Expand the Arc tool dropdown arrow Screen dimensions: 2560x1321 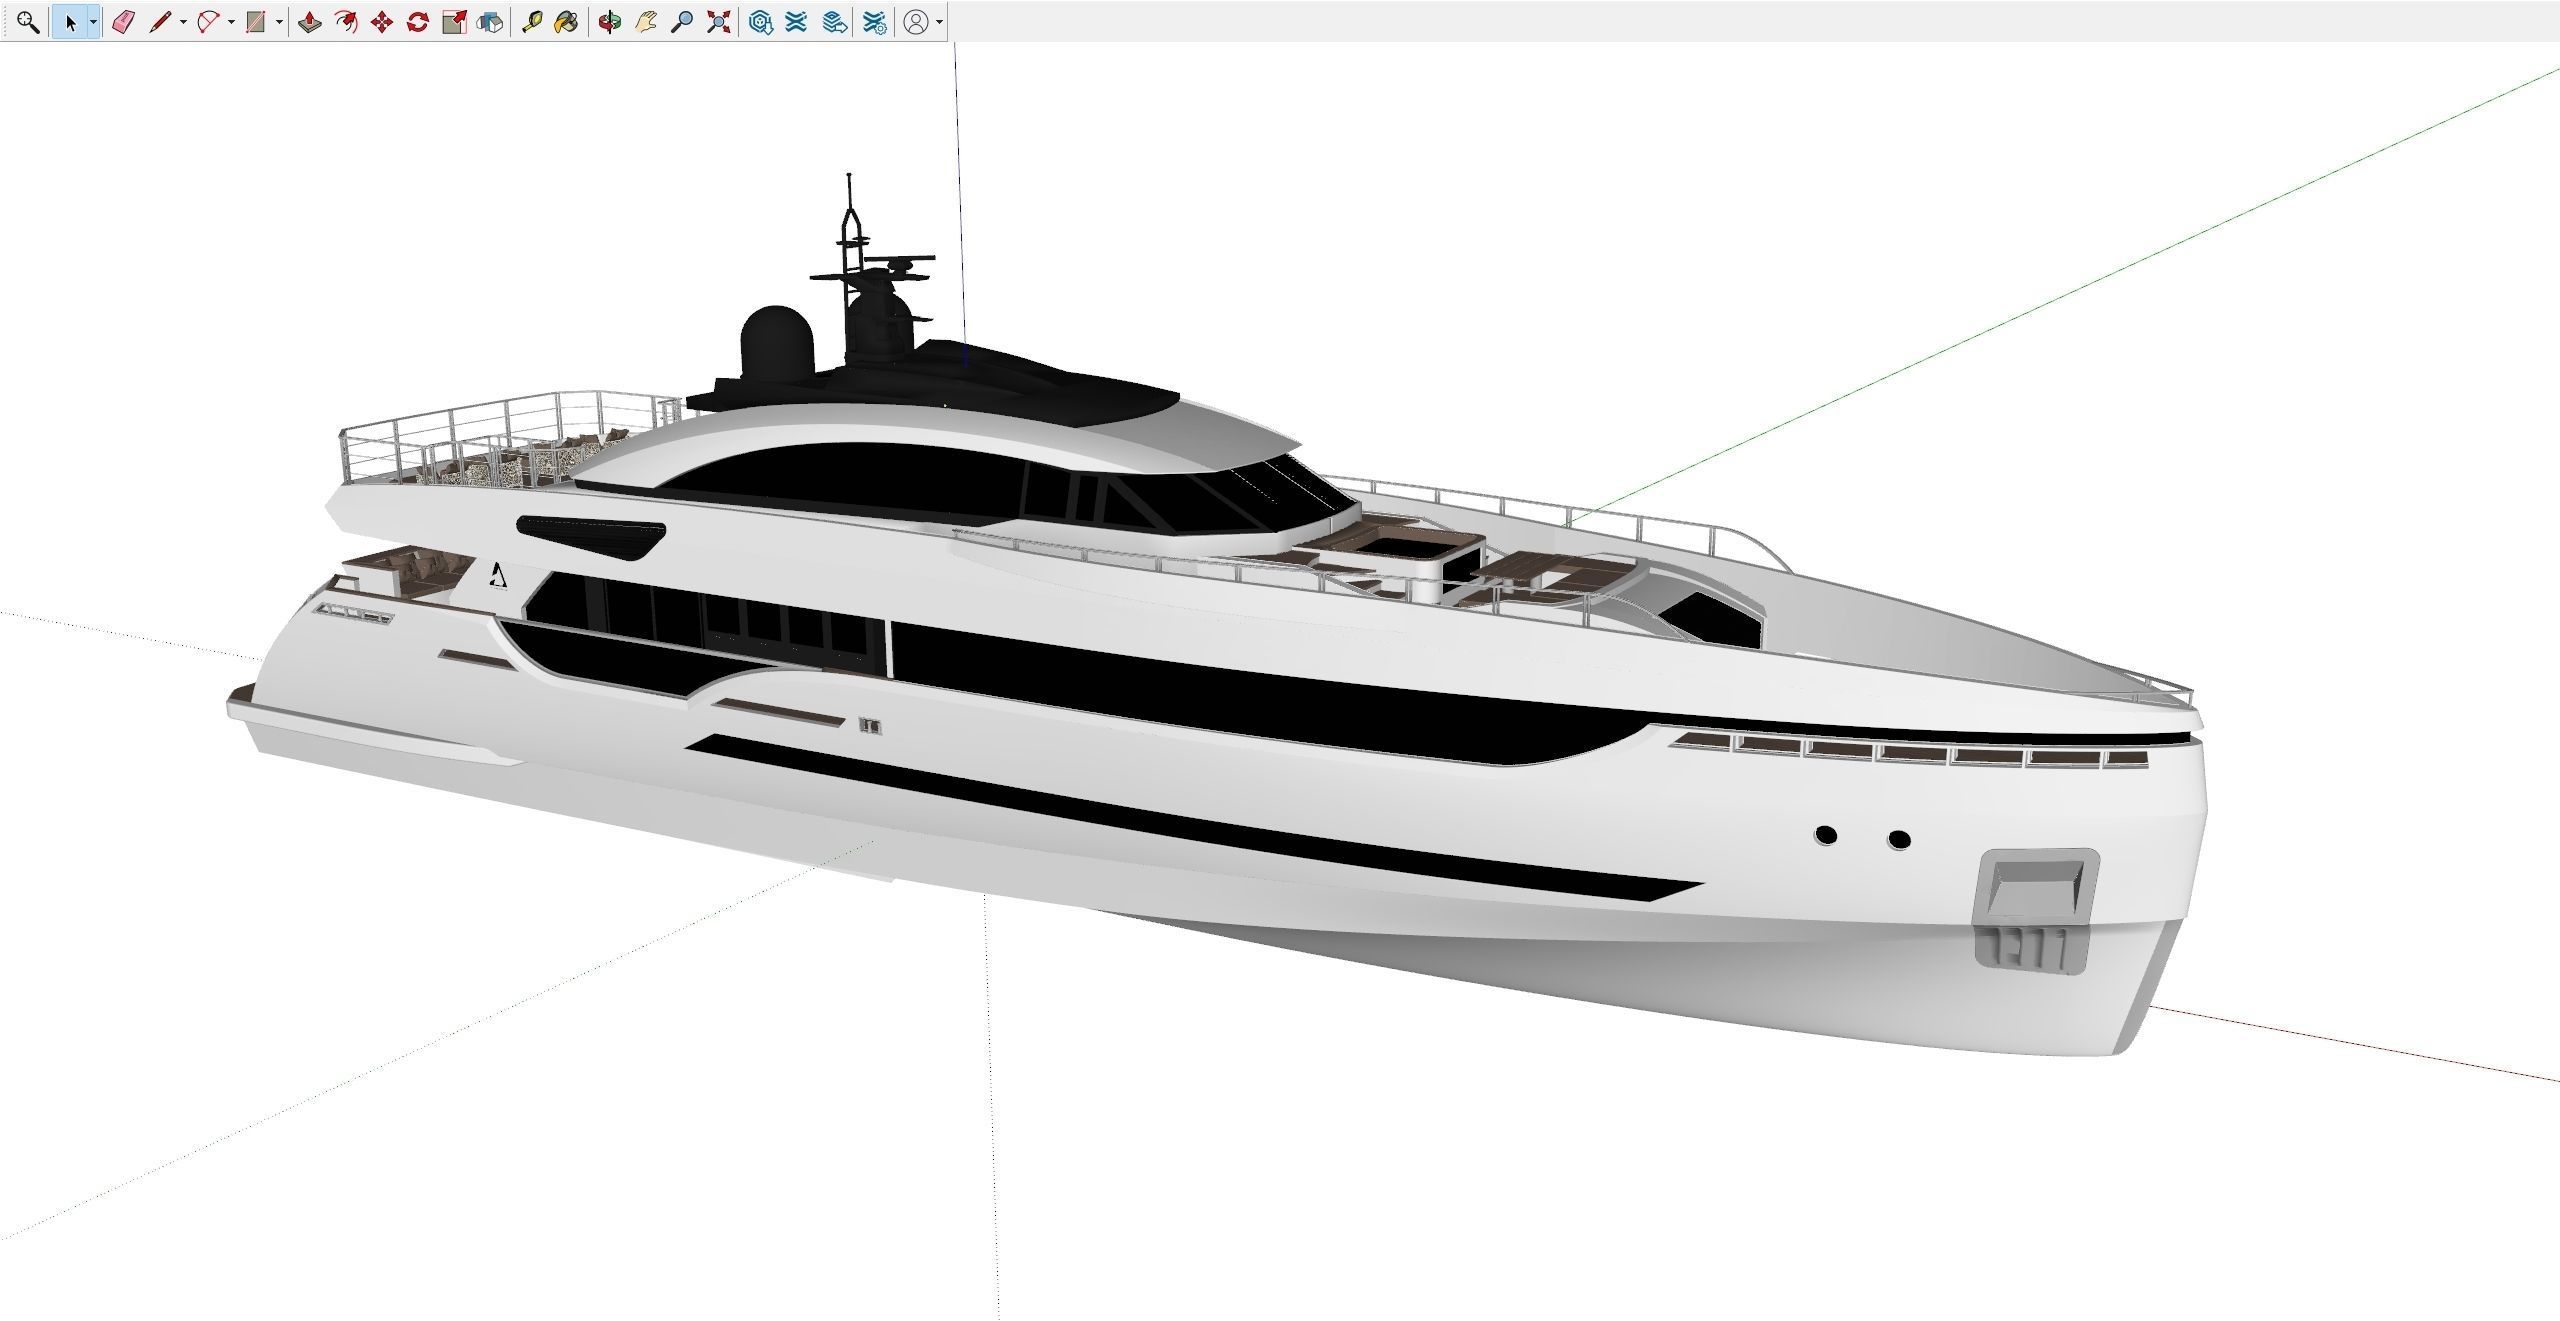coord(231,22)
